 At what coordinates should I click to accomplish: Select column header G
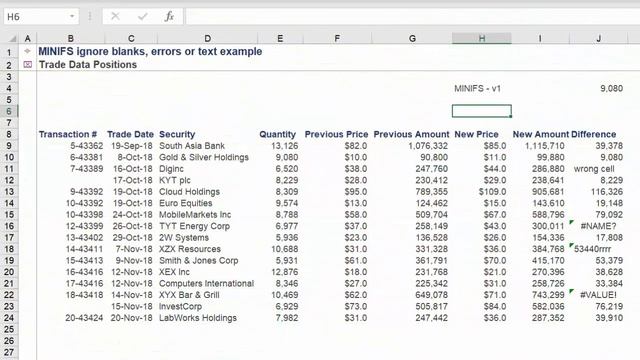[412, 38]
